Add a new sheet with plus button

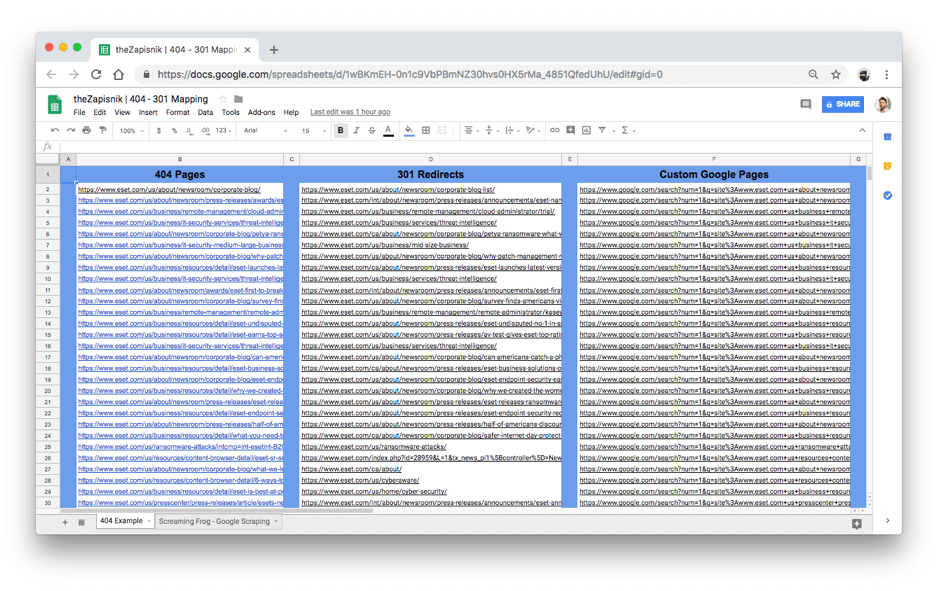[x=65, y=522]
